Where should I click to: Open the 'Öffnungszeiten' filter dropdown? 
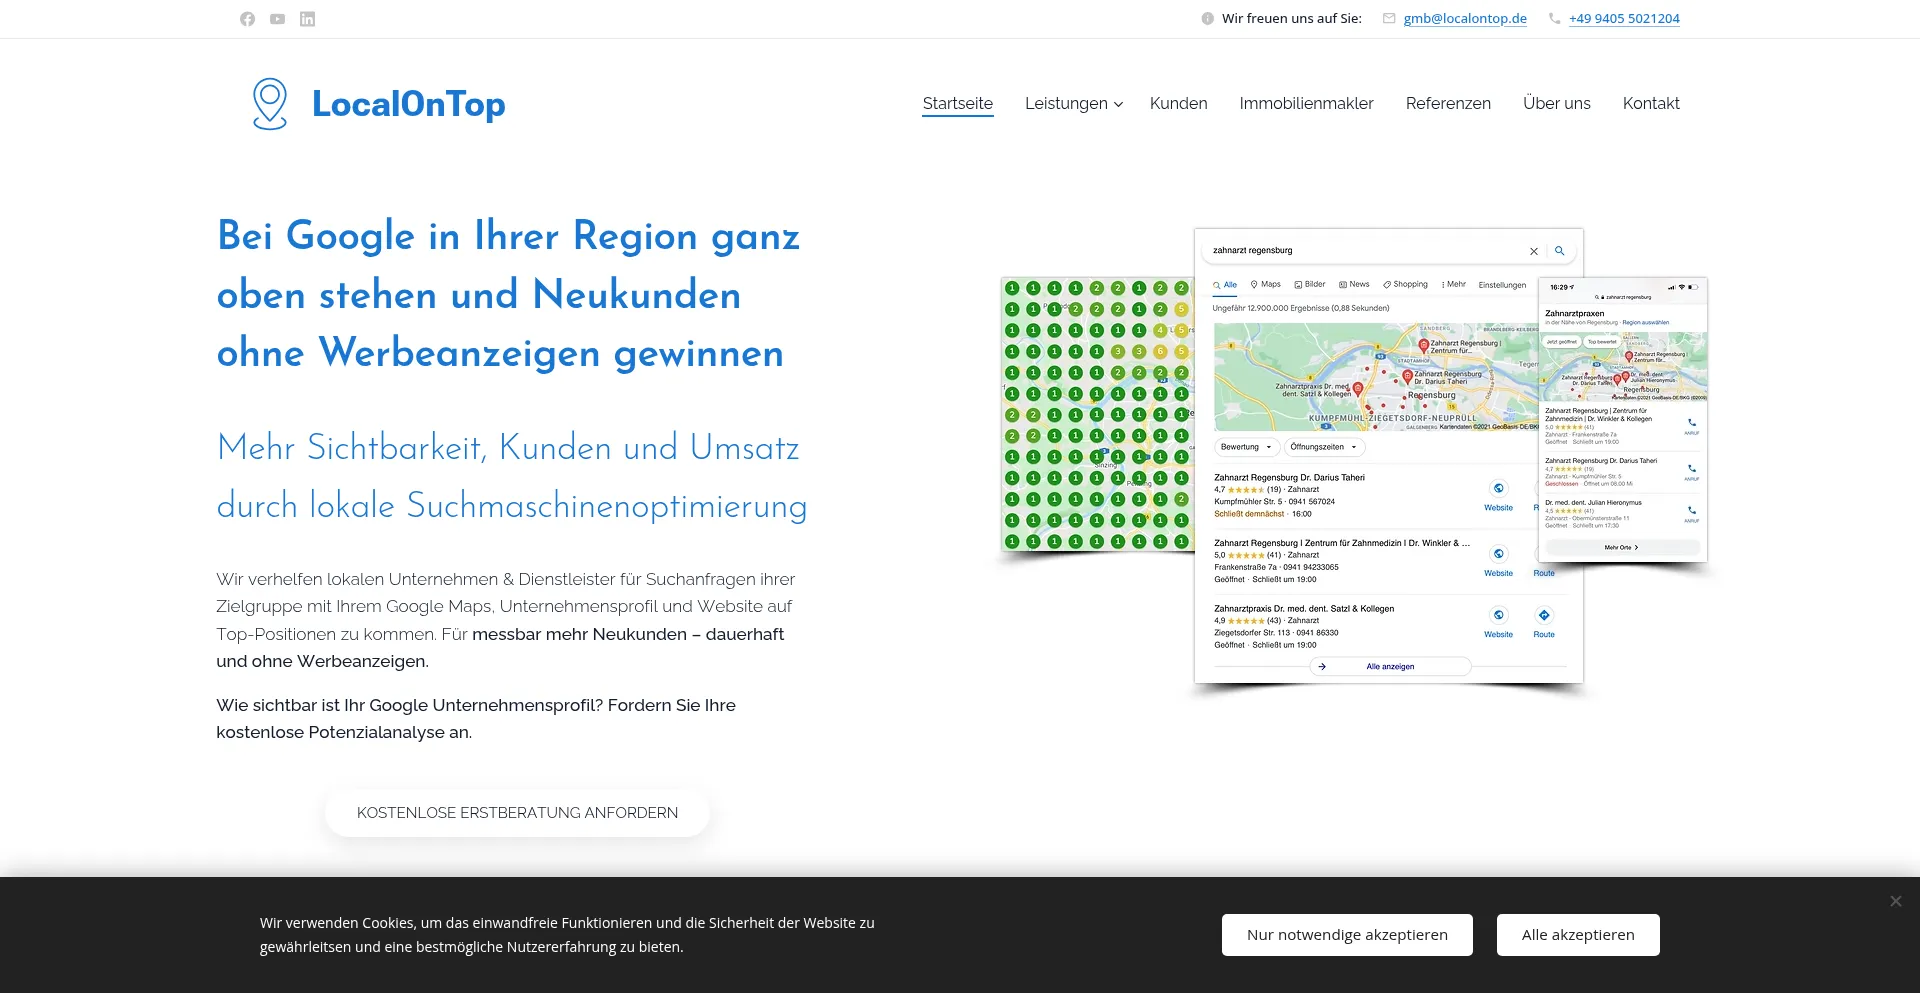1324,447
